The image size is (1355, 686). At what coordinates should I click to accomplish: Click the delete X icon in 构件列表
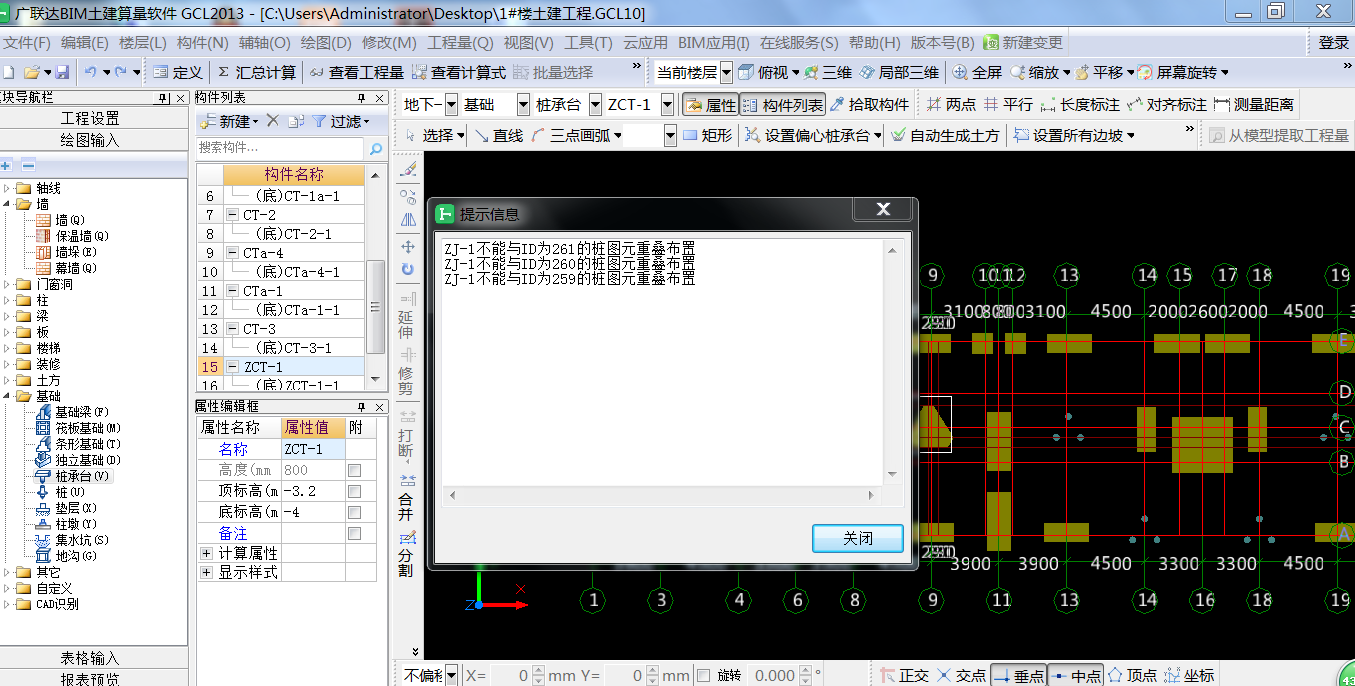tap(272, 121)
